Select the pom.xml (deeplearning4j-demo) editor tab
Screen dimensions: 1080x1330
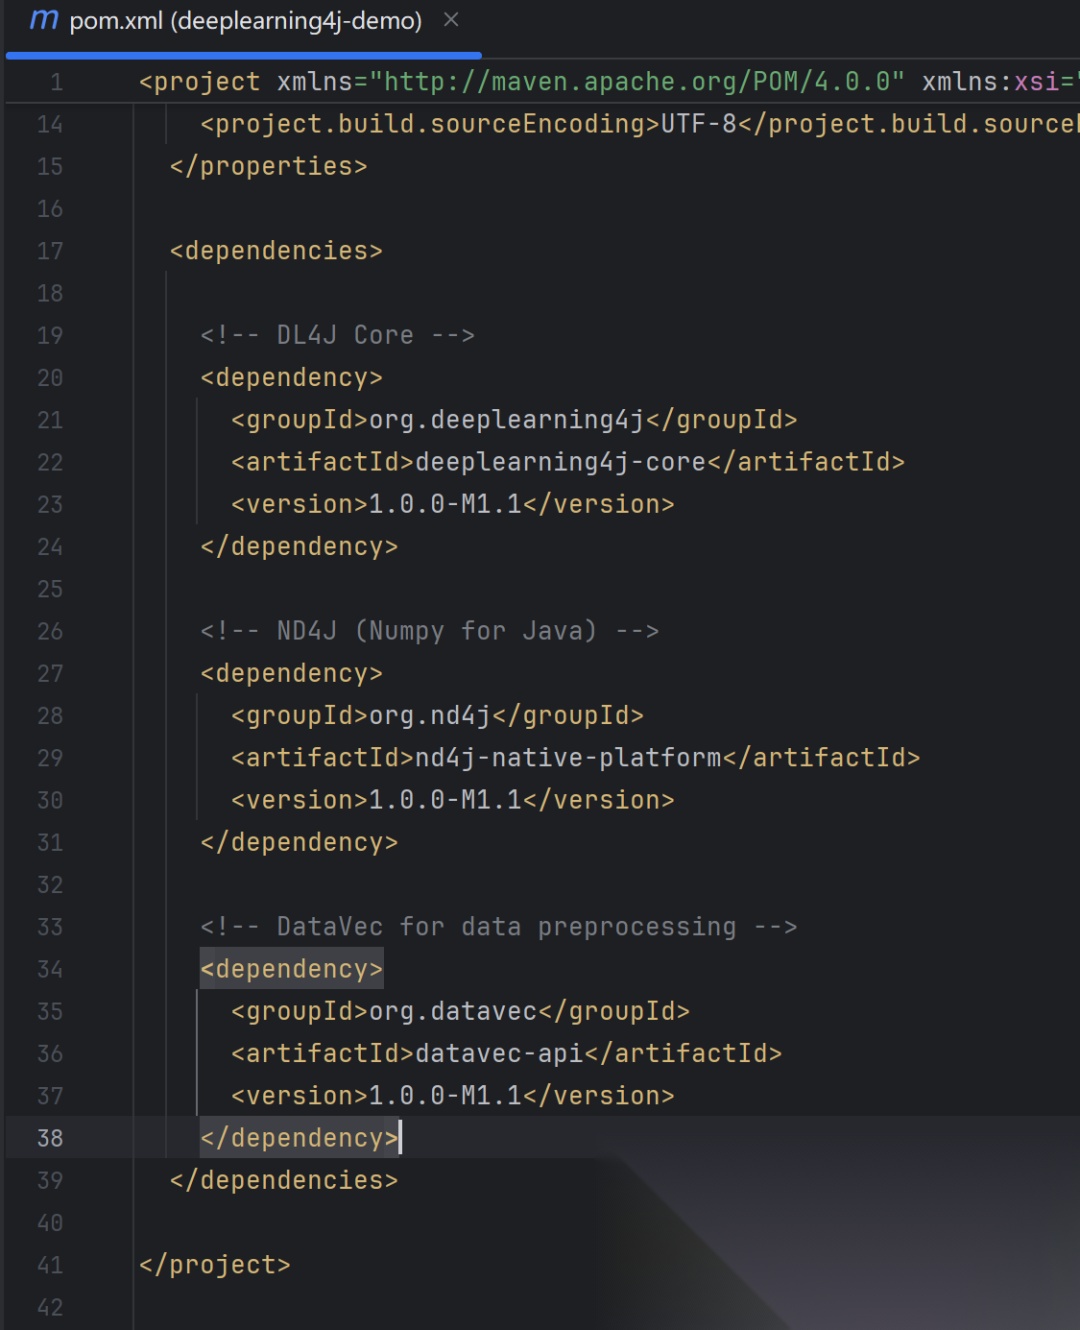[243, 22]
